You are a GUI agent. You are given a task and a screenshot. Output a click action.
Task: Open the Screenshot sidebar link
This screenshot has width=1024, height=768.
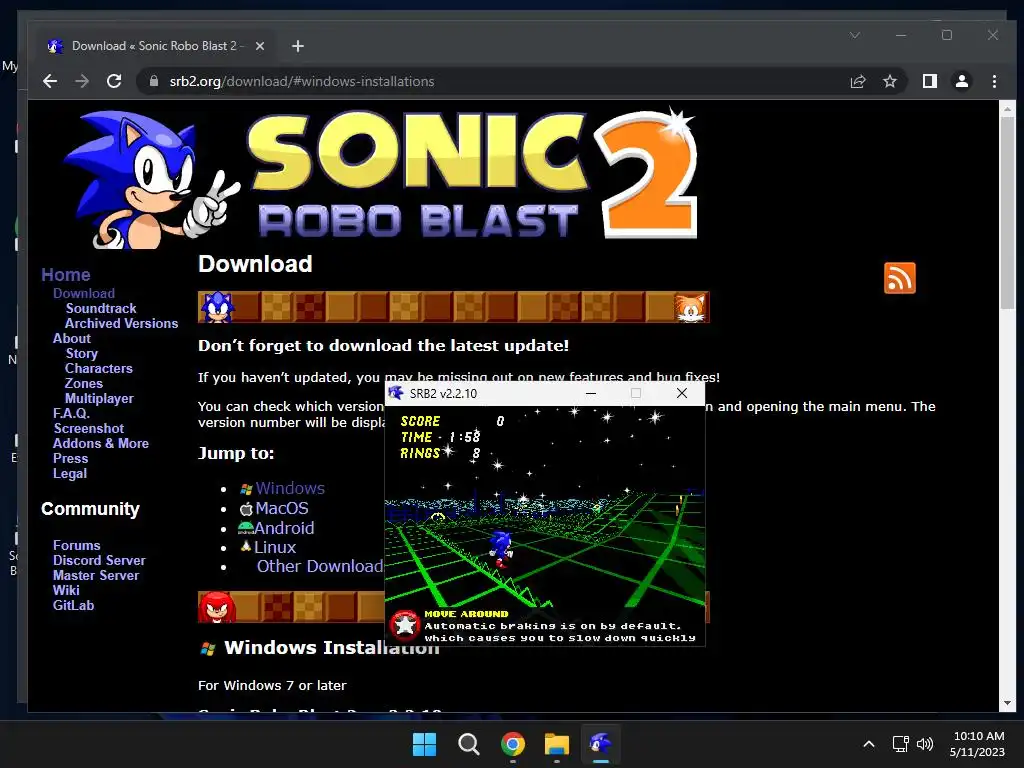(x=89, y=428)
